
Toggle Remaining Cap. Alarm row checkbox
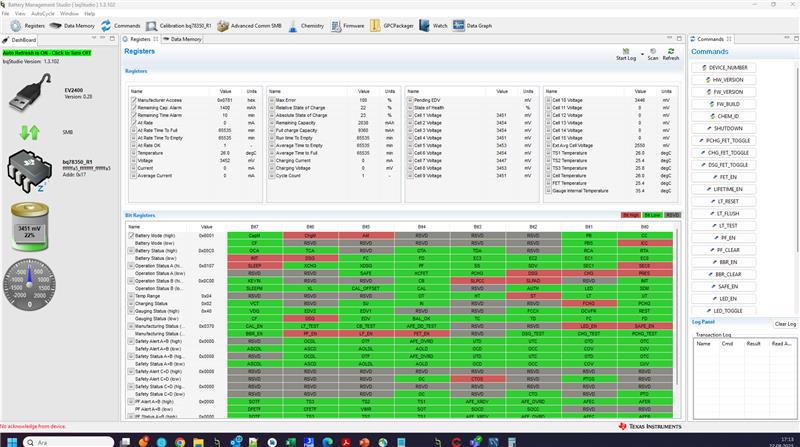(x=134, y=108)
